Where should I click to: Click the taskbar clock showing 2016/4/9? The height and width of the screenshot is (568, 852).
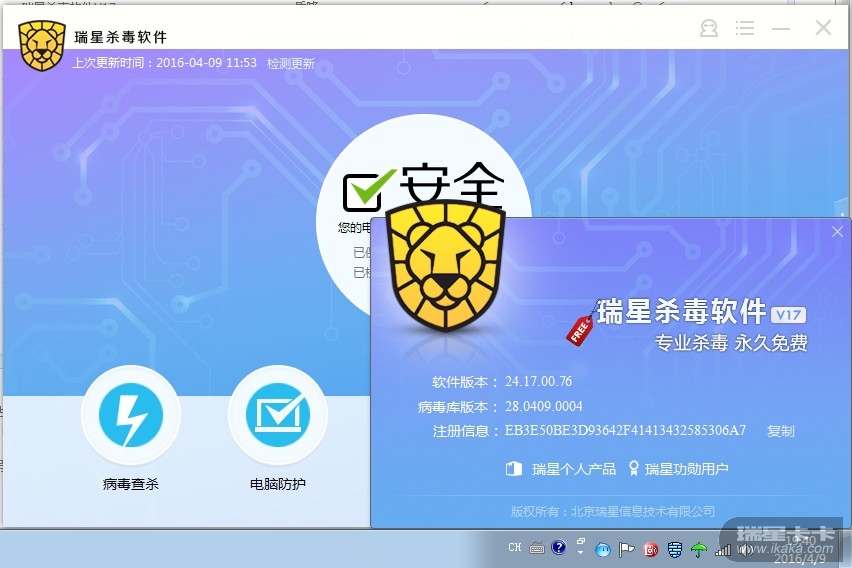[800, 550]
